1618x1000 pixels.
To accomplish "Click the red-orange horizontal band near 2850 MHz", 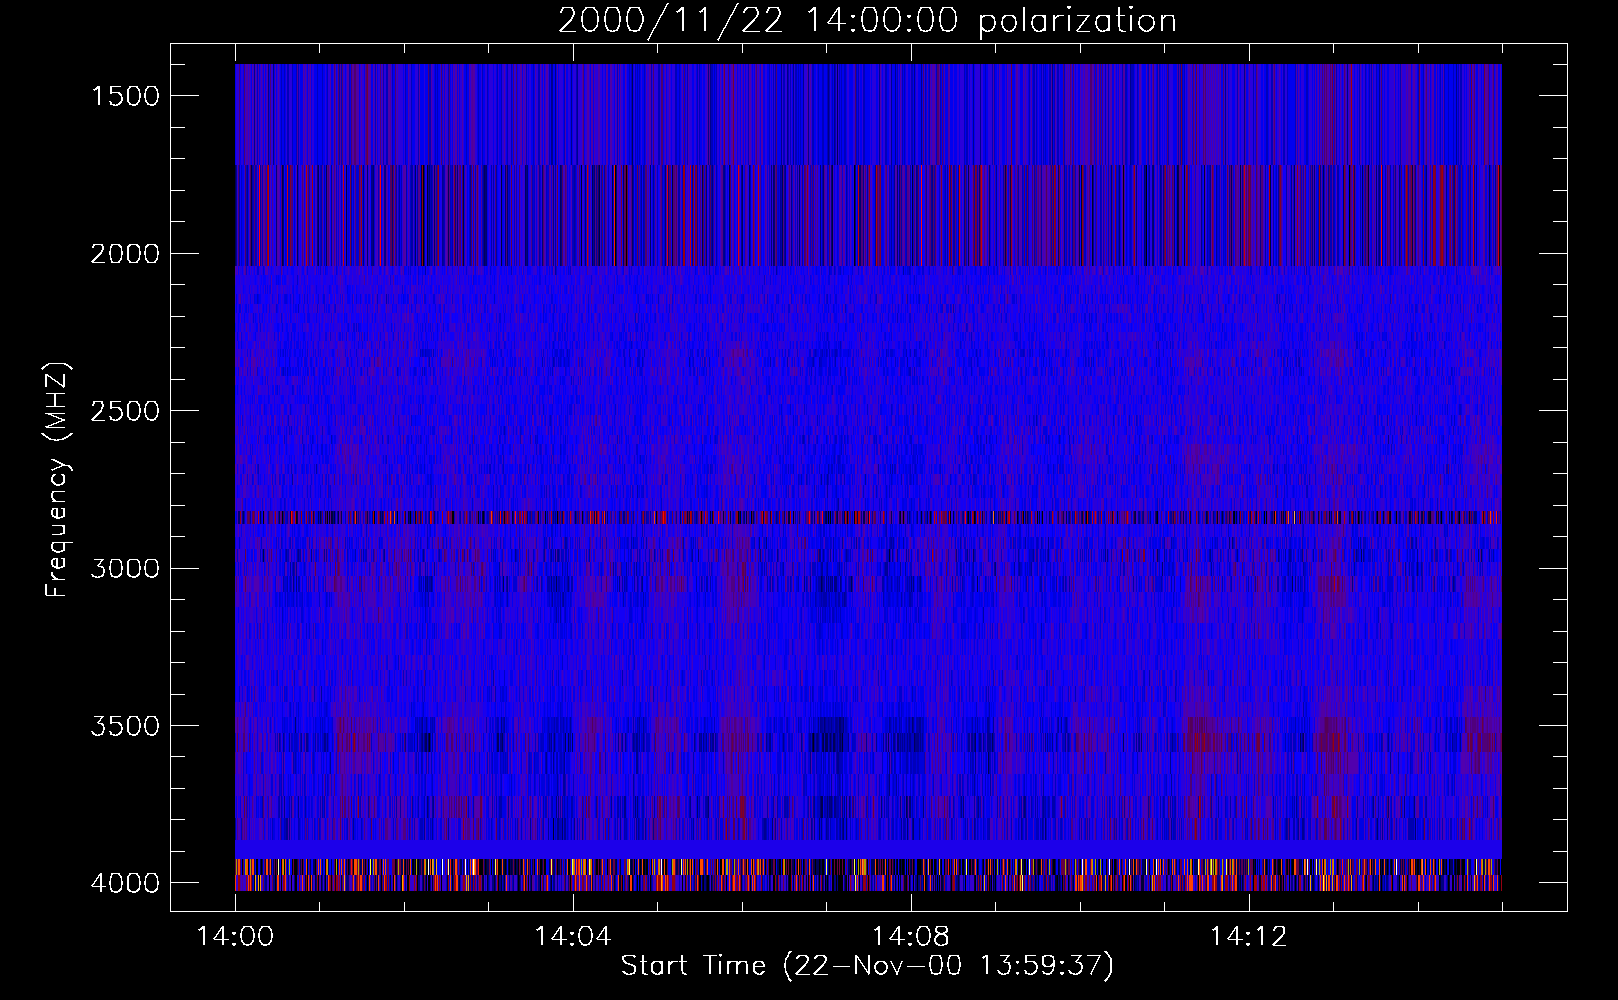I will coord(868,518).
